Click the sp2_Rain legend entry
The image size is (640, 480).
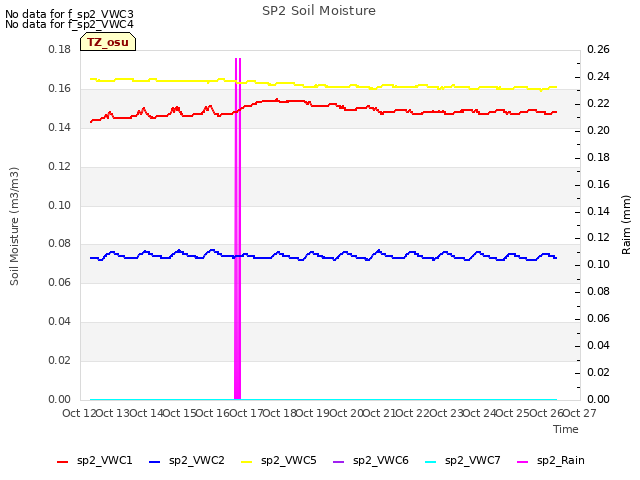(x=551, y=461)
